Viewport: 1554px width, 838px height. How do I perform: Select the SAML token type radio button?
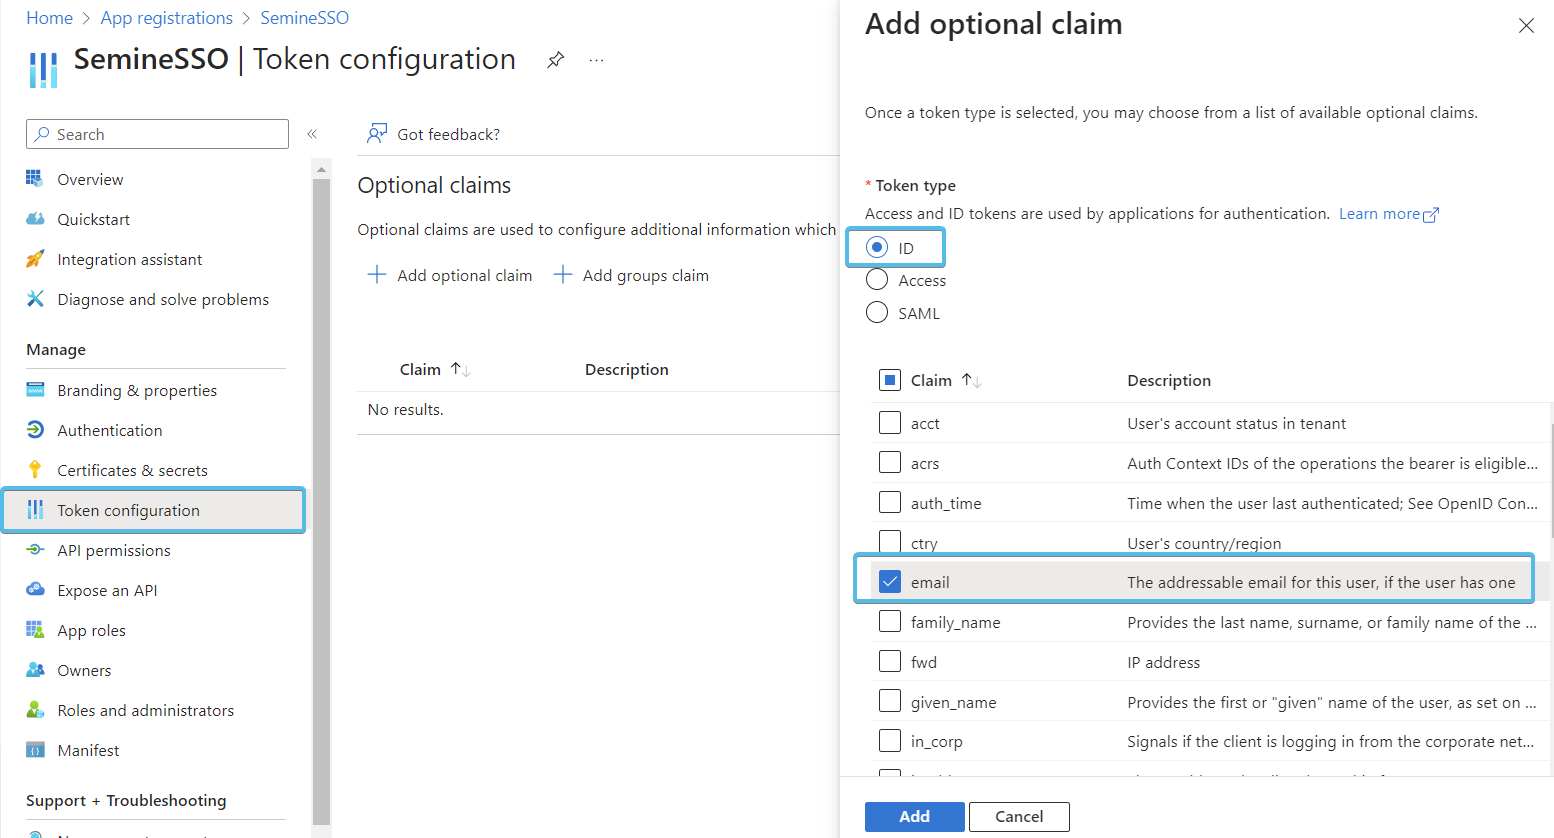click(877, 313)
